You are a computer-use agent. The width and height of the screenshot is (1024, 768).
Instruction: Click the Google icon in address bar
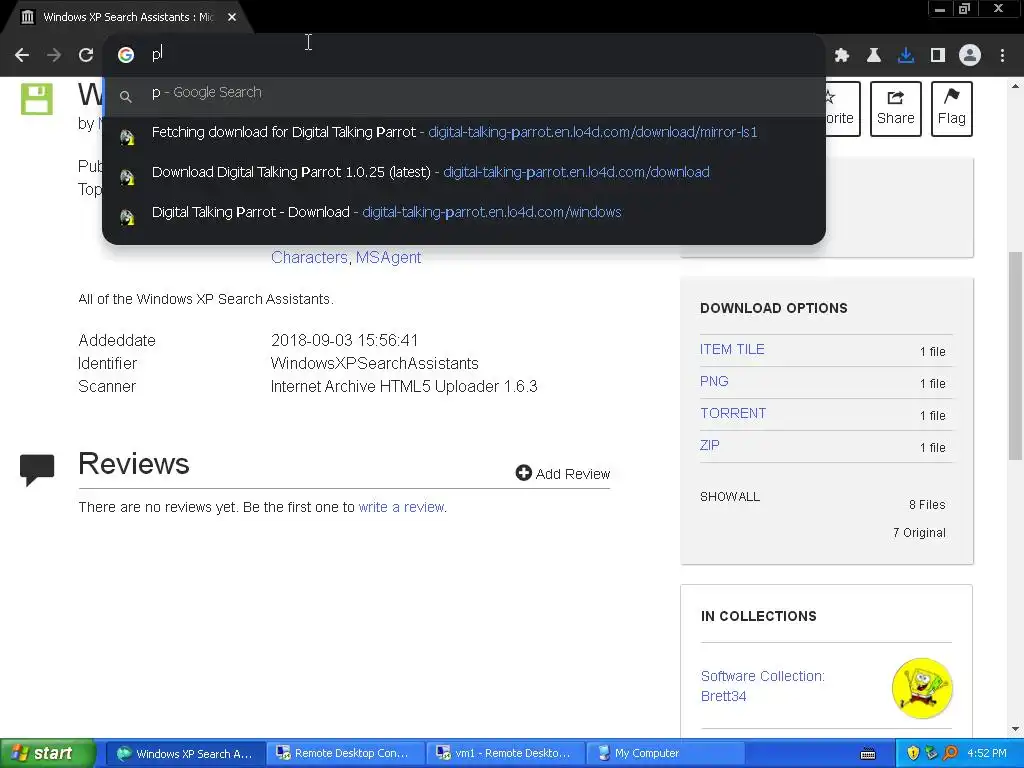point(126,55)
